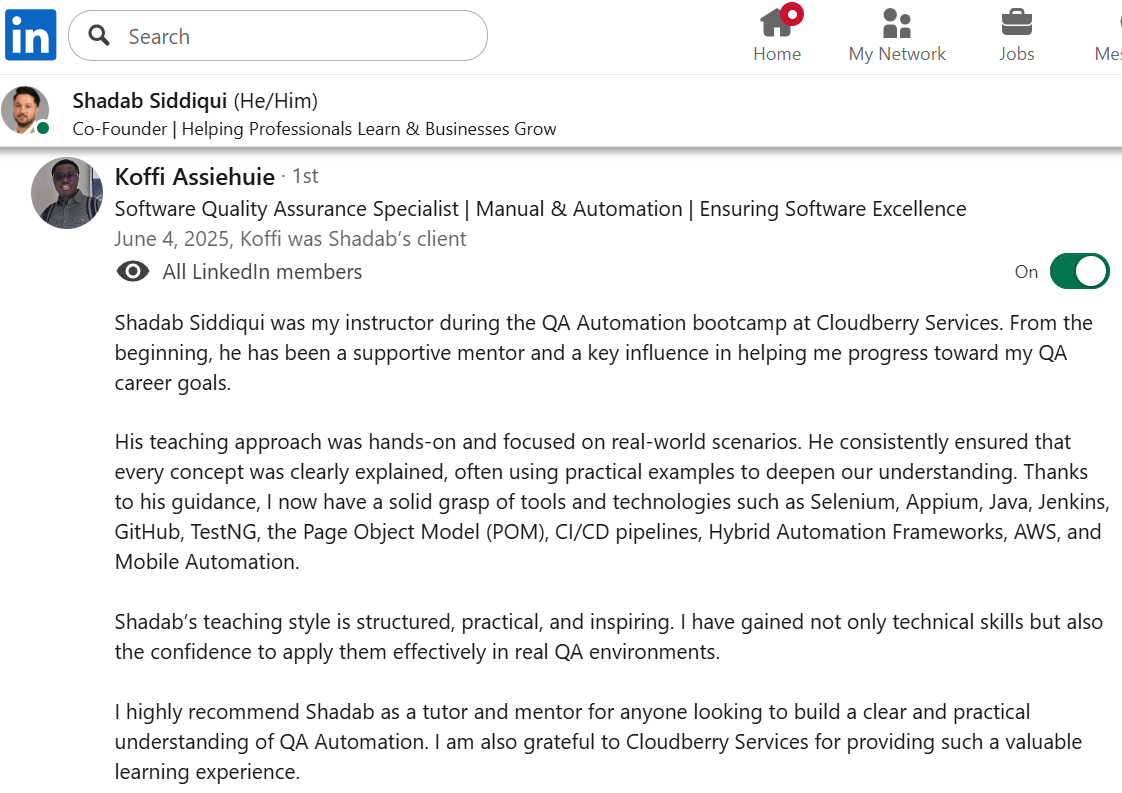Viewport: 1122px width, 793px height.
Task: Select the Jobs briefcase icon
Action: 1017,22
